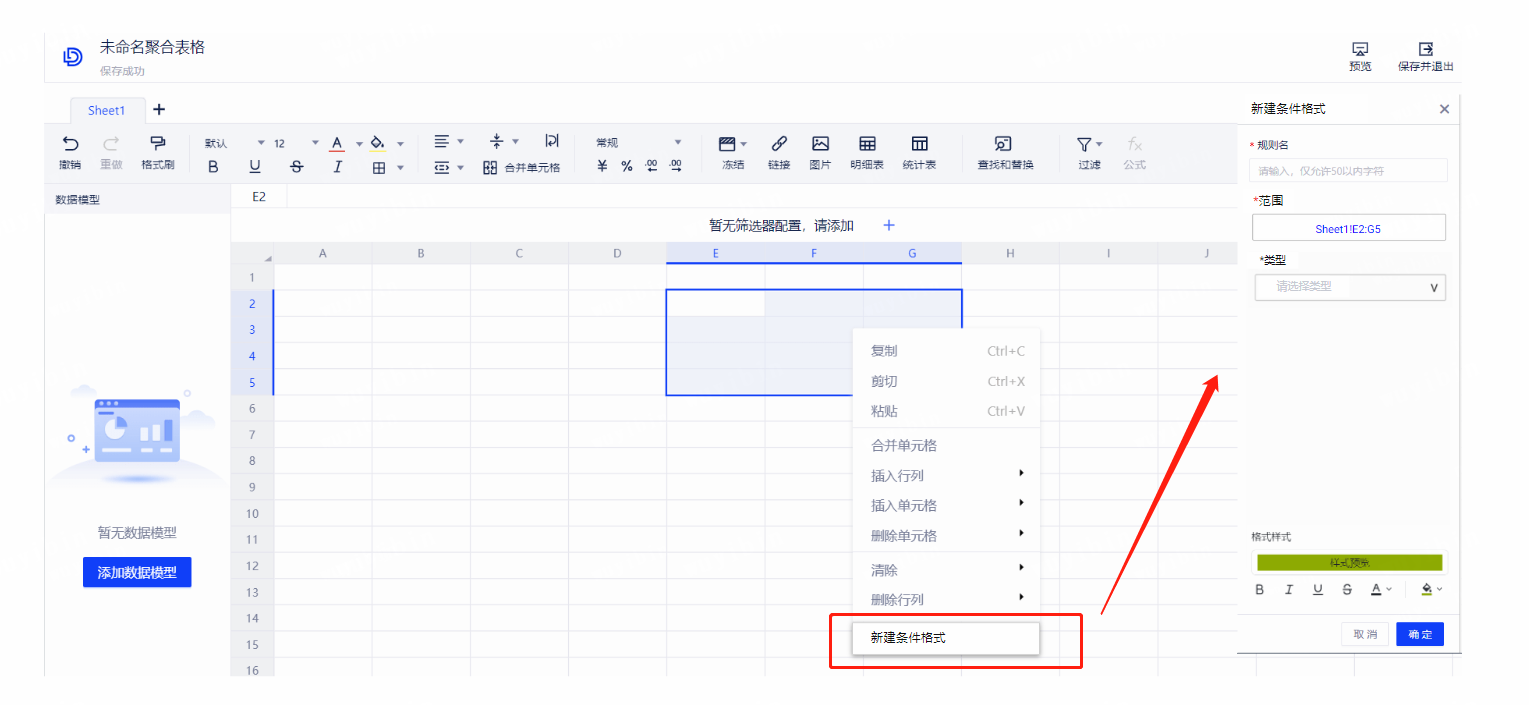Screen dimensions: 1529x705
Task: Expand the 常规 number format dropdown
Action: [639, 143]
